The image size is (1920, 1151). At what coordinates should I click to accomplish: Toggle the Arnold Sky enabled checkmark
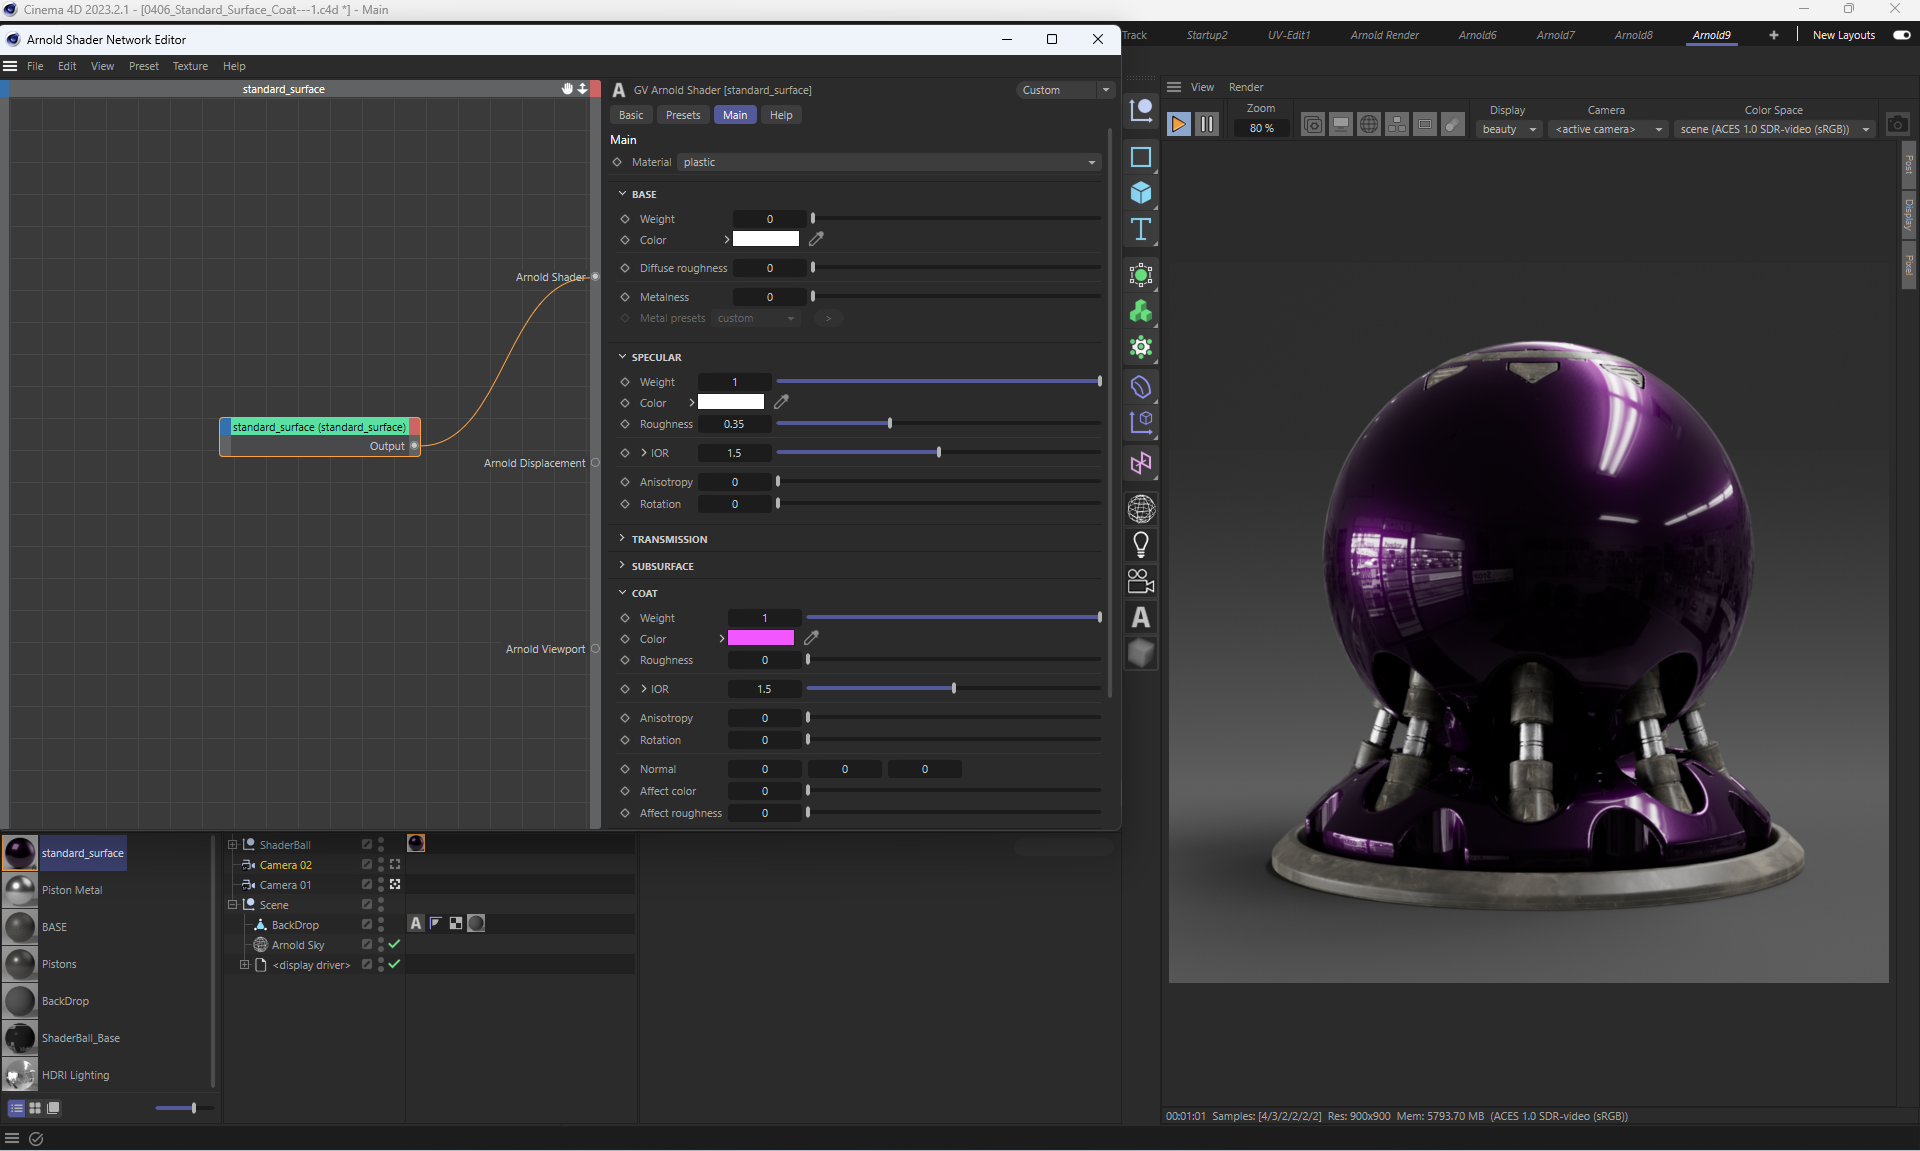point(394,945)
